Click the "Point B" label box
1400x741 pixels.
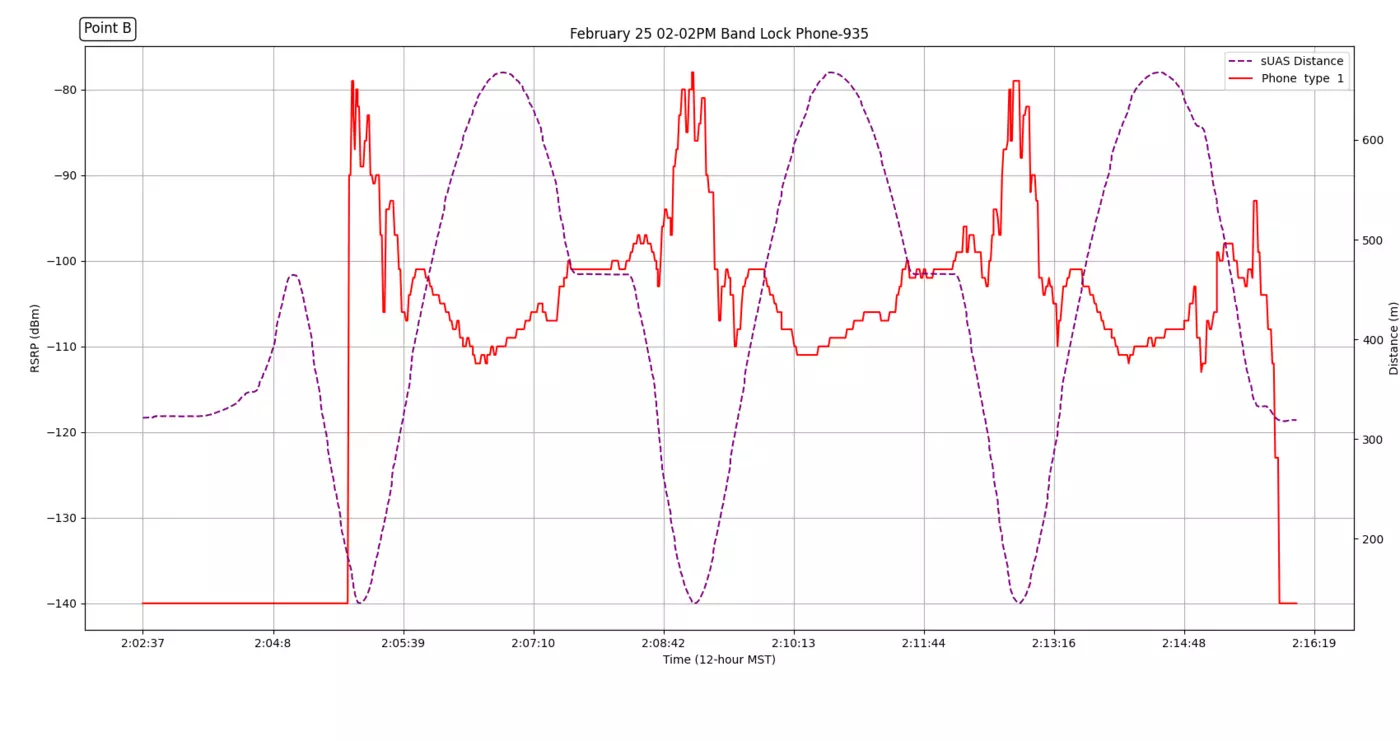coord(107,29)
